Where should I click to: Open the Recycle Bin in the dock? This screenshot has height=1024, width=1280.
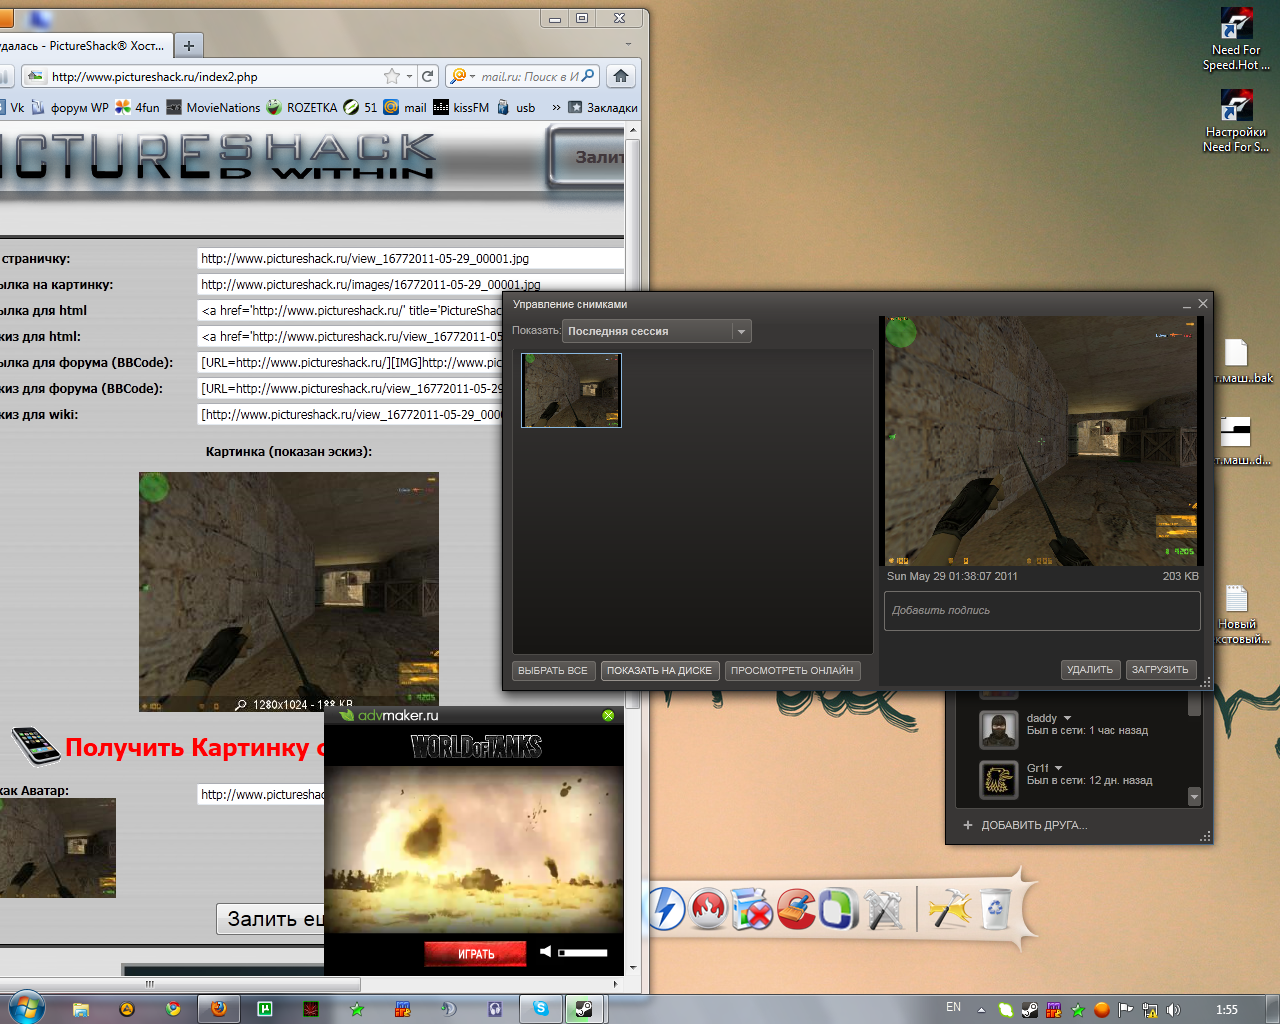(x=996, y=909)
